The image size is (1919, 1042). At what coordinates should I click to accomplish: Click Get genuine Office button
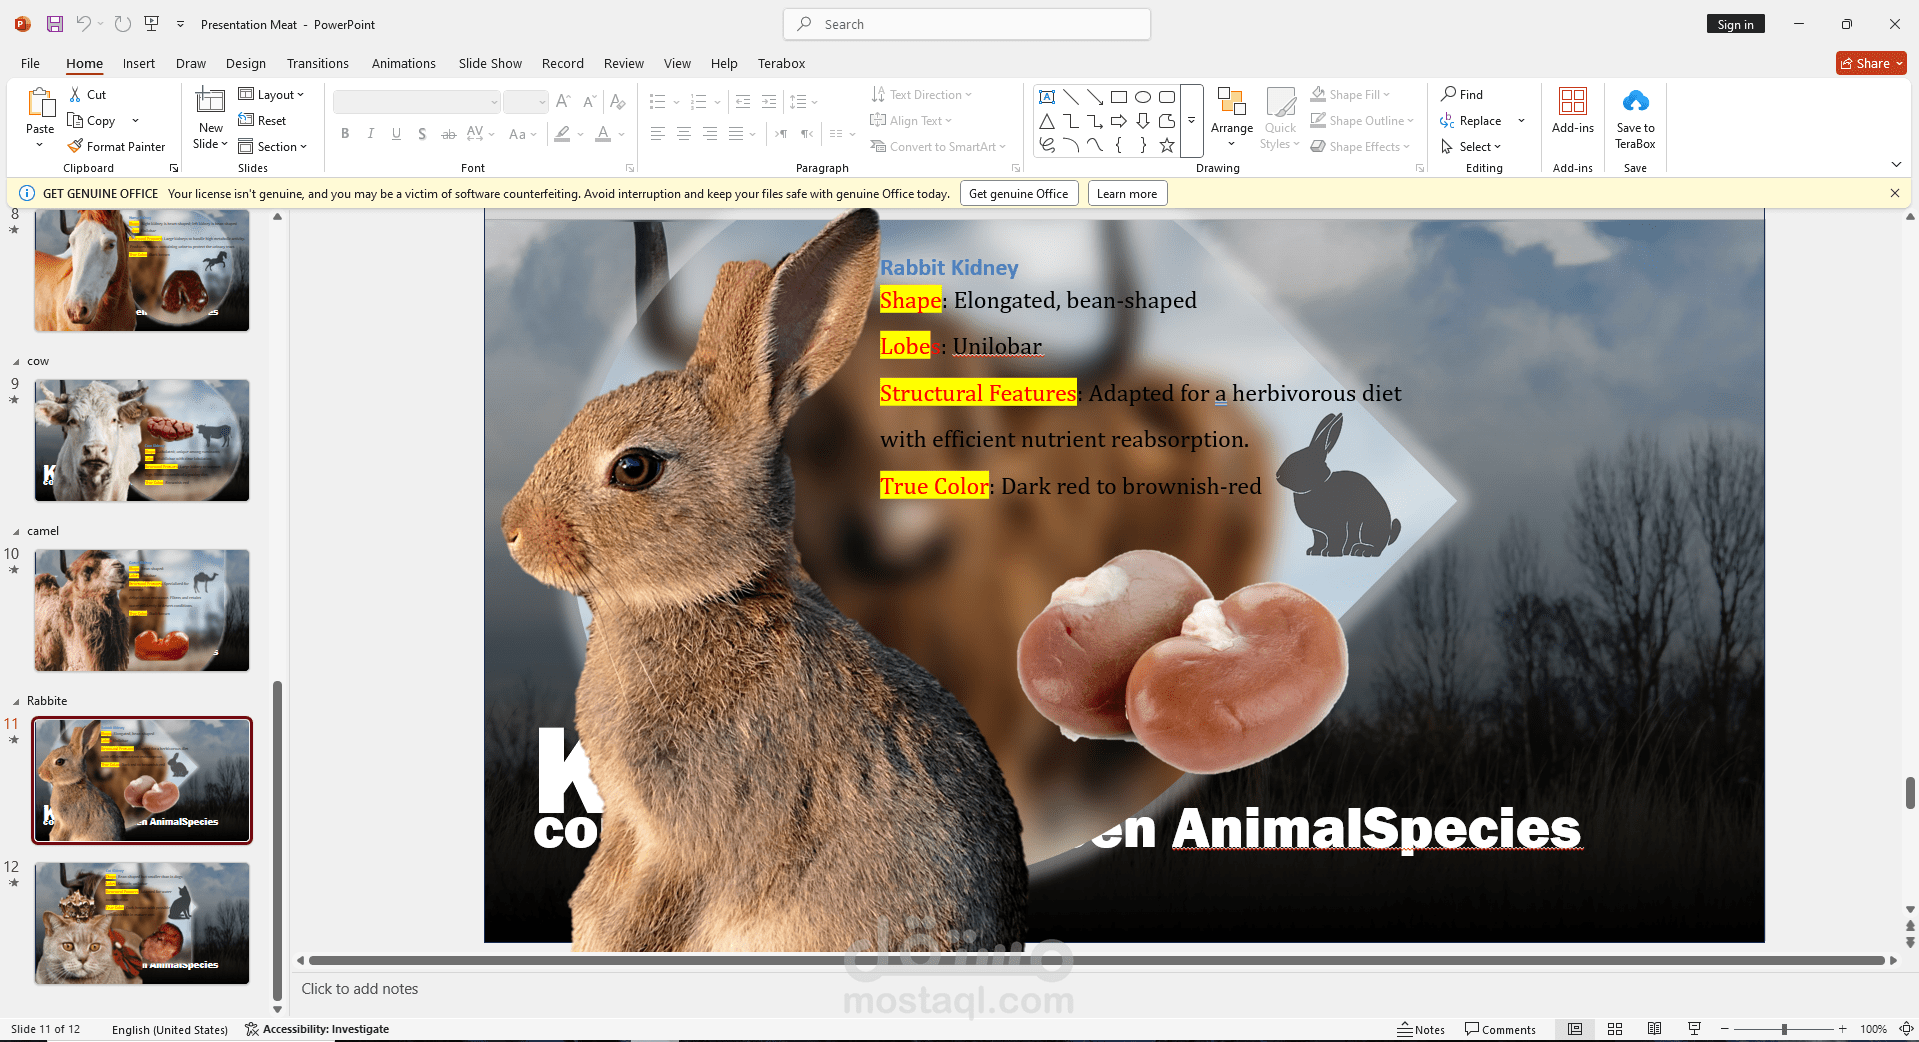click(1019, 194)
